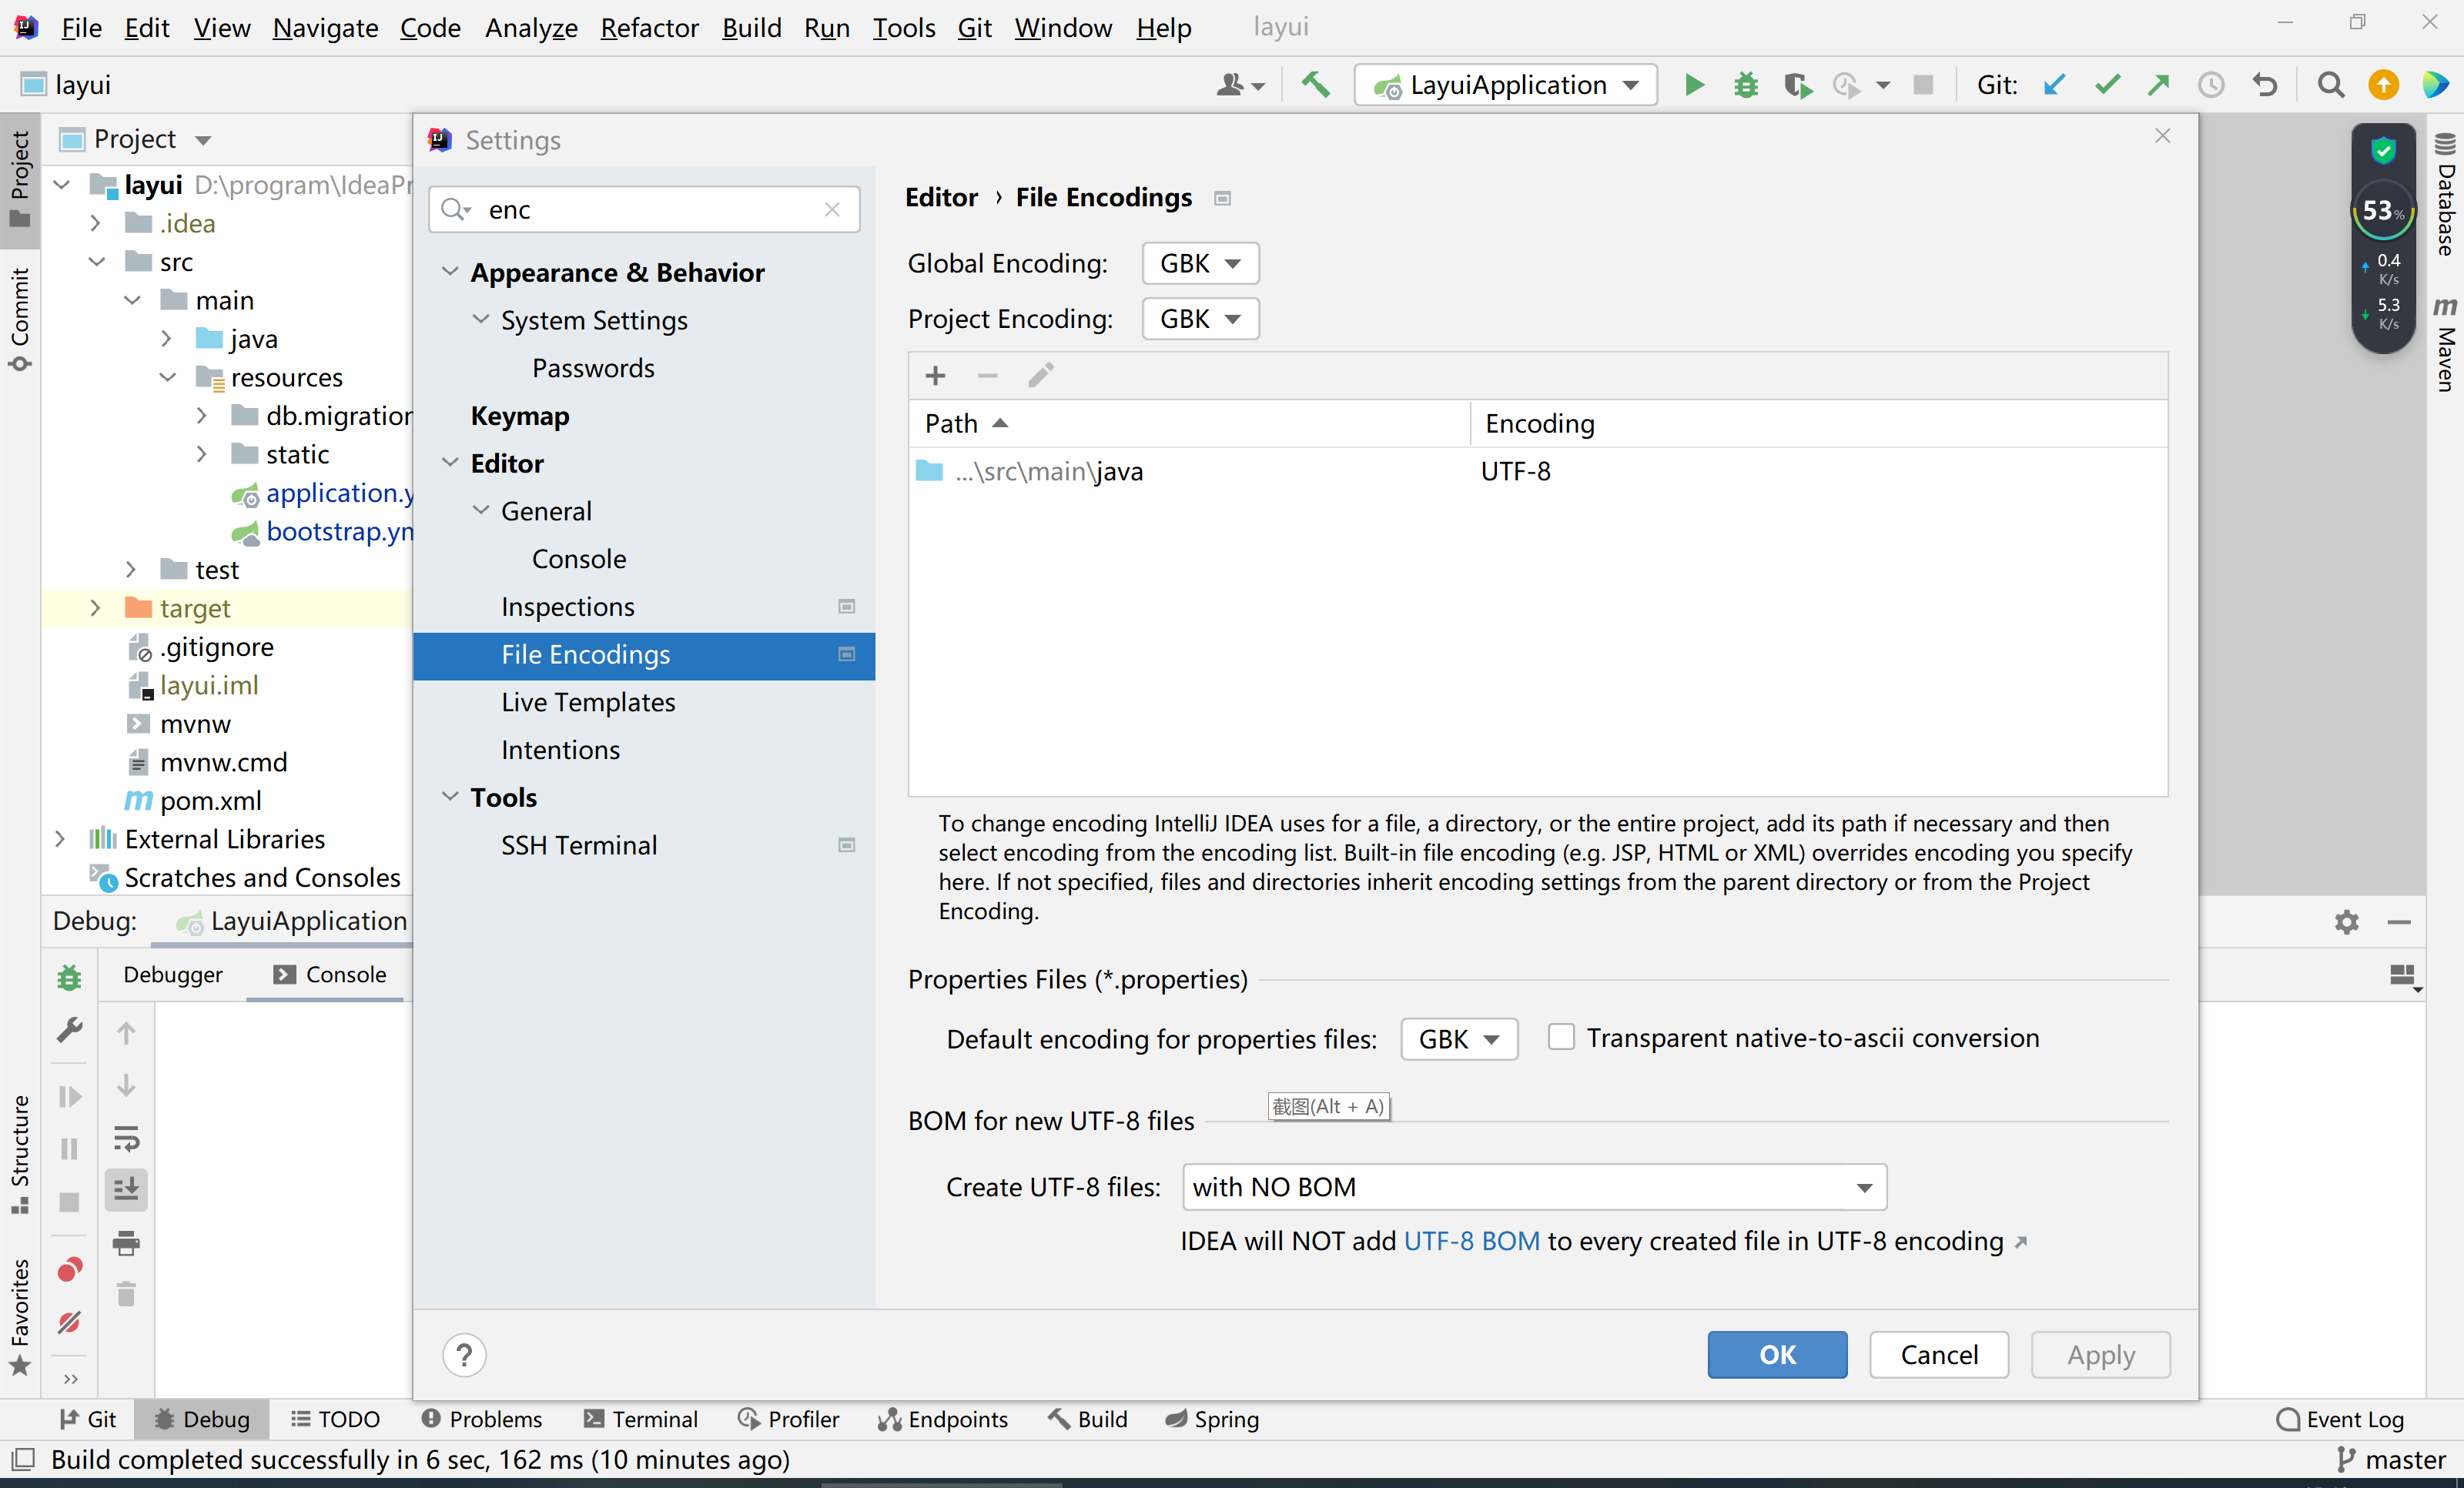2464x1488 pixels.
Task: Cancel the Settings dialog
Action: coord(1938,1355)
